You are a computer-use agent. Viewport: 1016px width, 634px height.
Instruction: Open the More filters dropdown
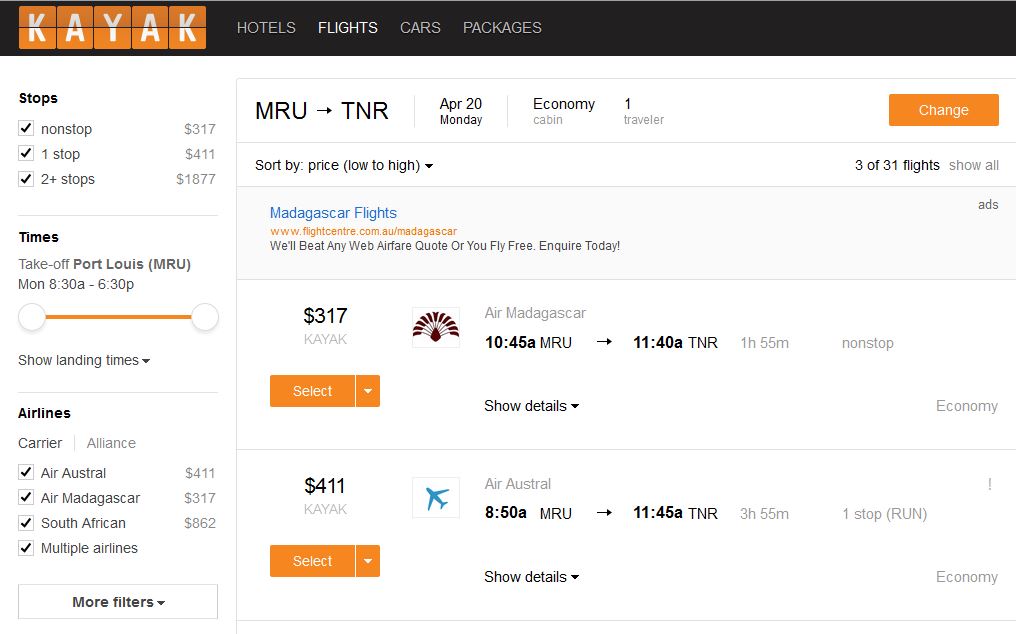coord(118,602)
